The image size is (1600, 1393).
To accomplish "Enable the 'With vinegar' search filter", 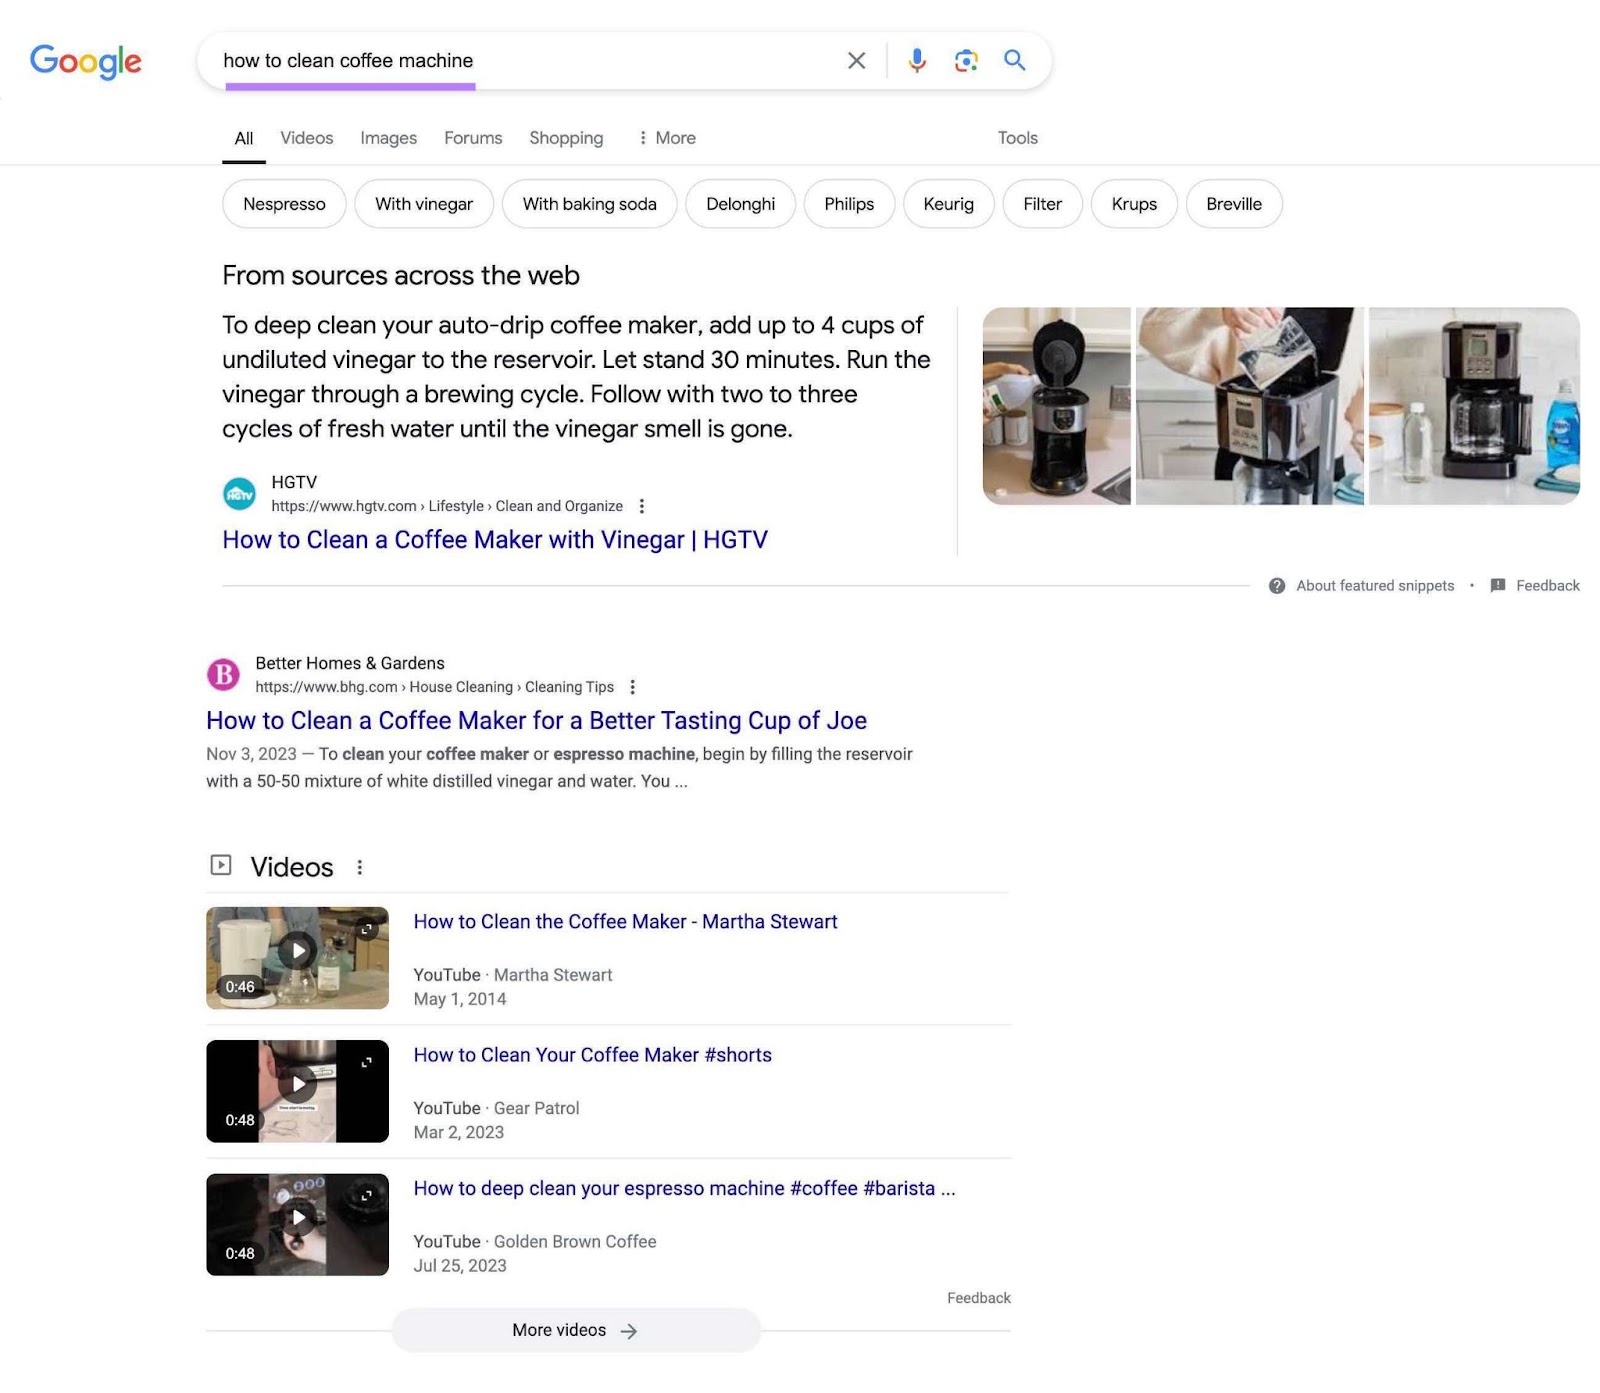I will [x=424, y=204].
